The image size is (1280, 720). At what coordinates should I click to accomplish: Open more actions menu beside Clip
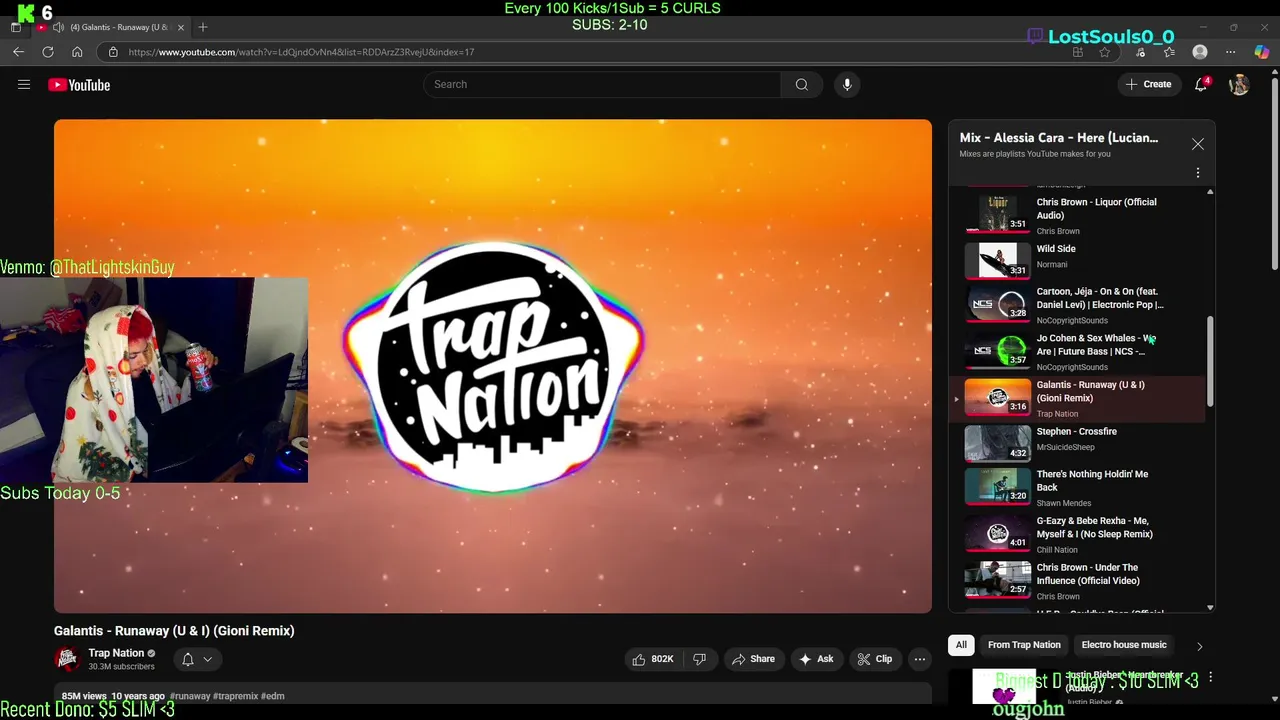click(919, 659)
